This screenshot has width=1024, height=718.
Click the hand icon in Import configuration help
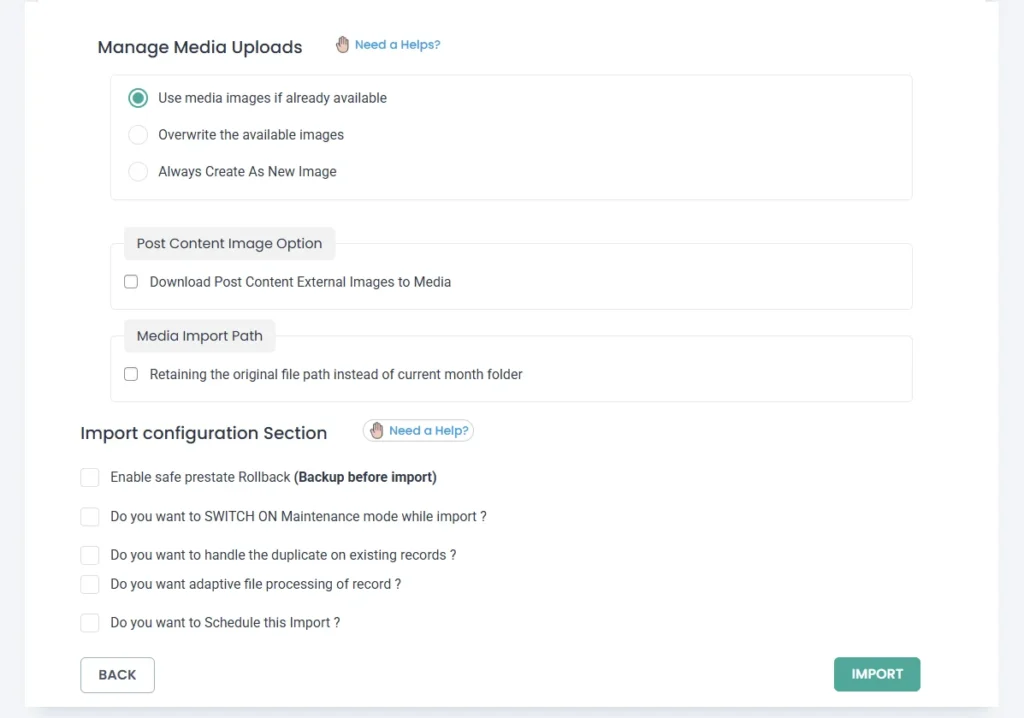[x=377, y=431]
